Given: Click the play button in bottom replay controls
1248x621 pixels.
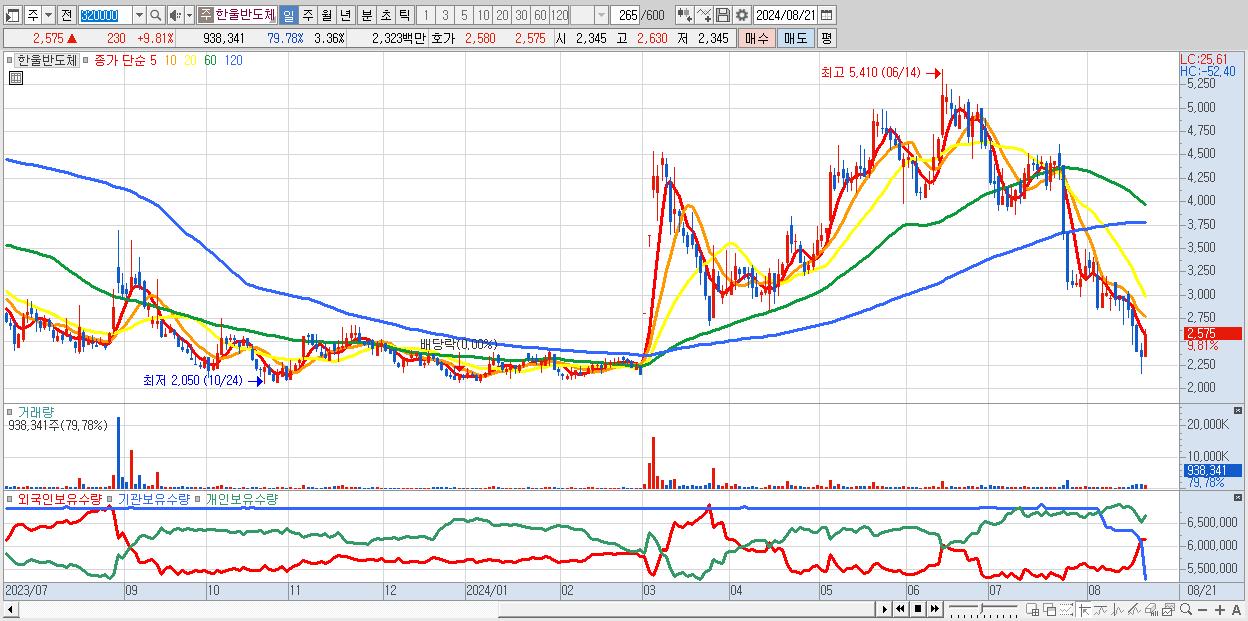Looking at the screenshot, I should 885,609.
